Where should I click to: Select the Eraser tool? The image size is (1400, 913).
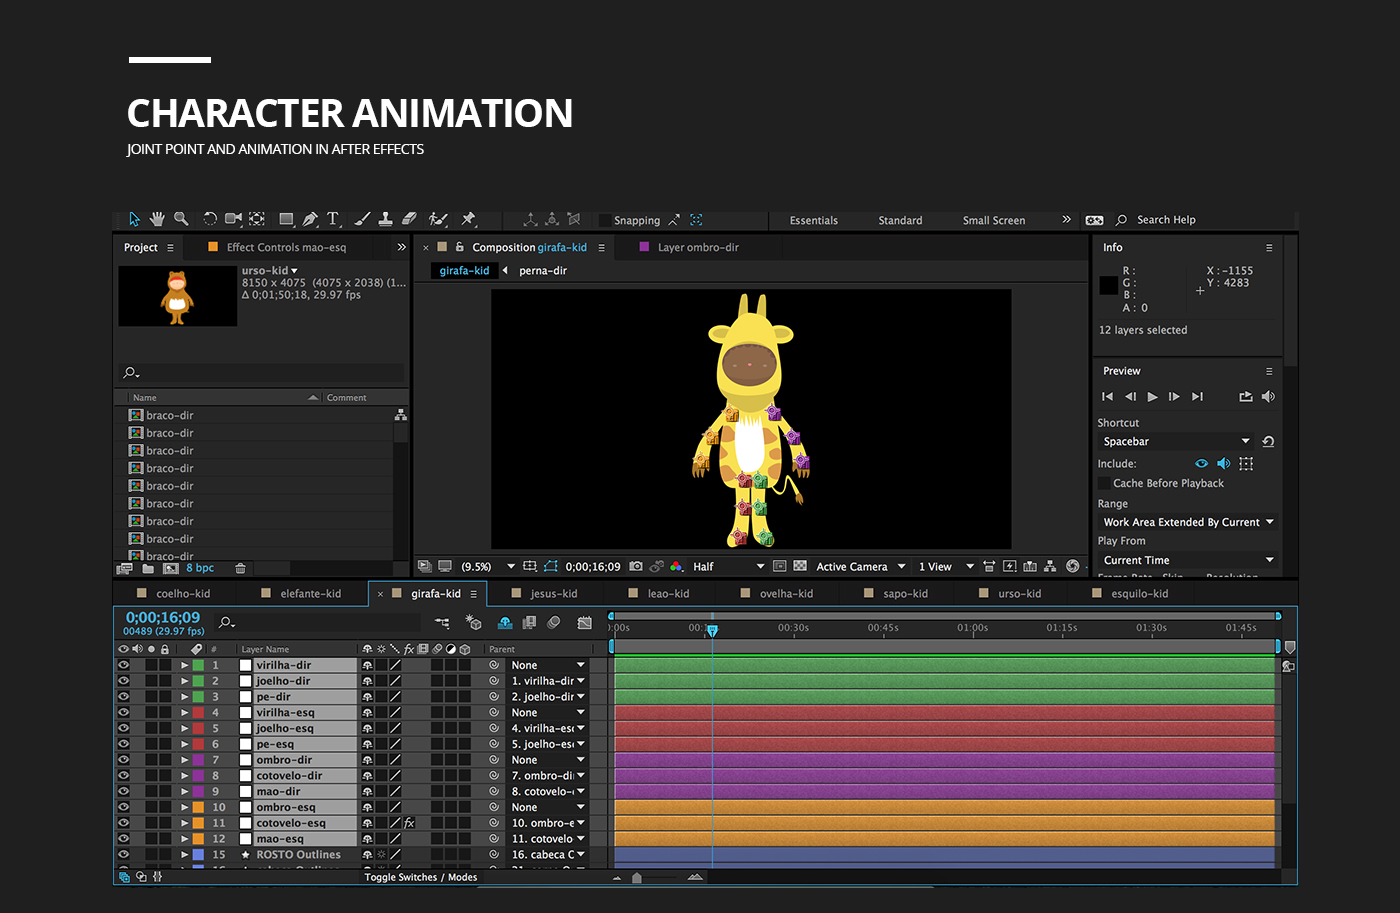click(408, 219)
